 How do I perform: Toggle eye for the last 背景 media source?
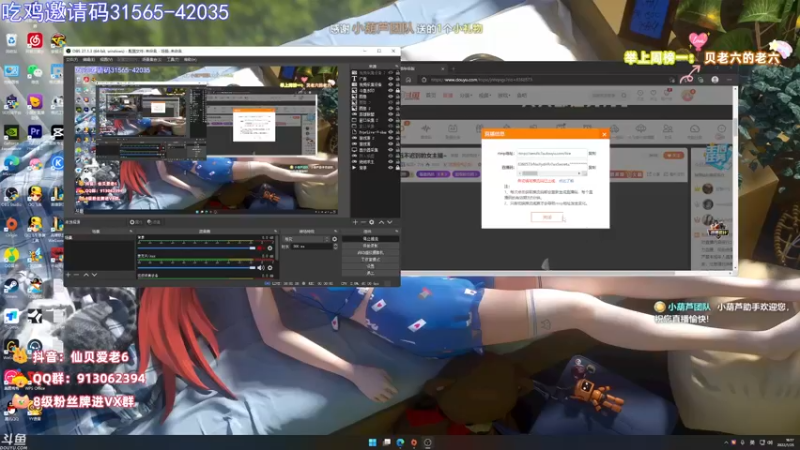click(x=391, y=167)
